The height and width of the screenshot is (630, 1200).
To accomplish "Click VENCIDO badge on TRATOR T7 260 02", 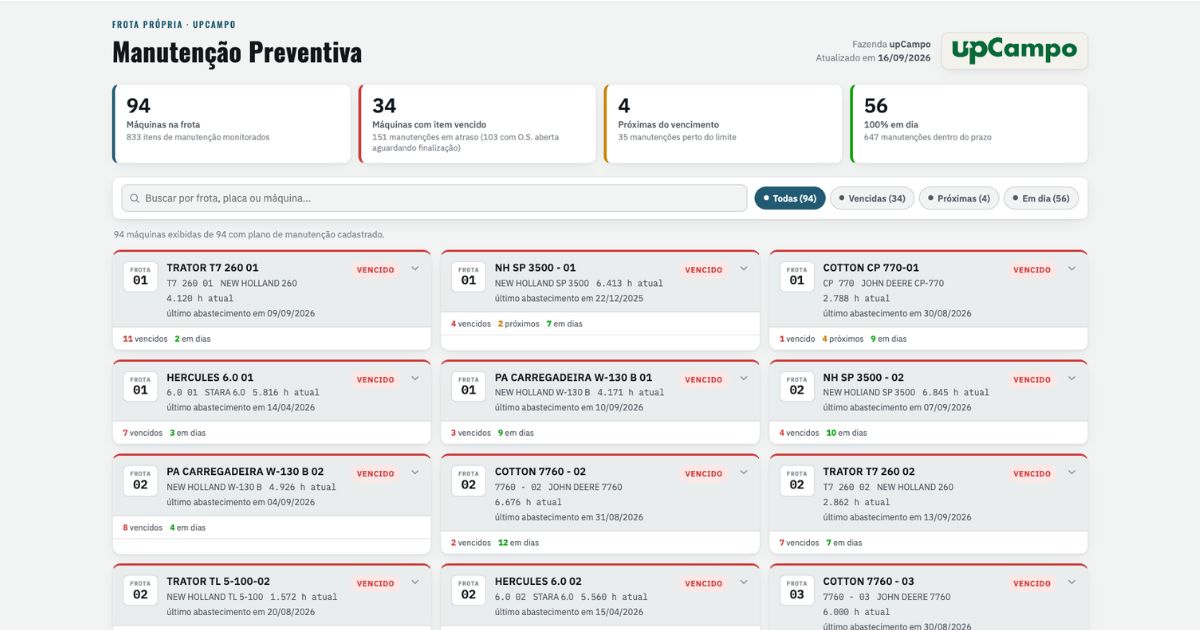I will coord(1032,474).
